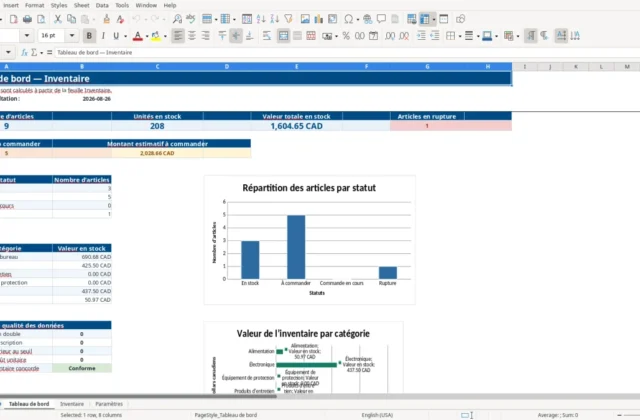Viewport: 640px width, 420px height.
Task: Click horizontal scrollbar above sheet tabs
Action: [139, 396]
